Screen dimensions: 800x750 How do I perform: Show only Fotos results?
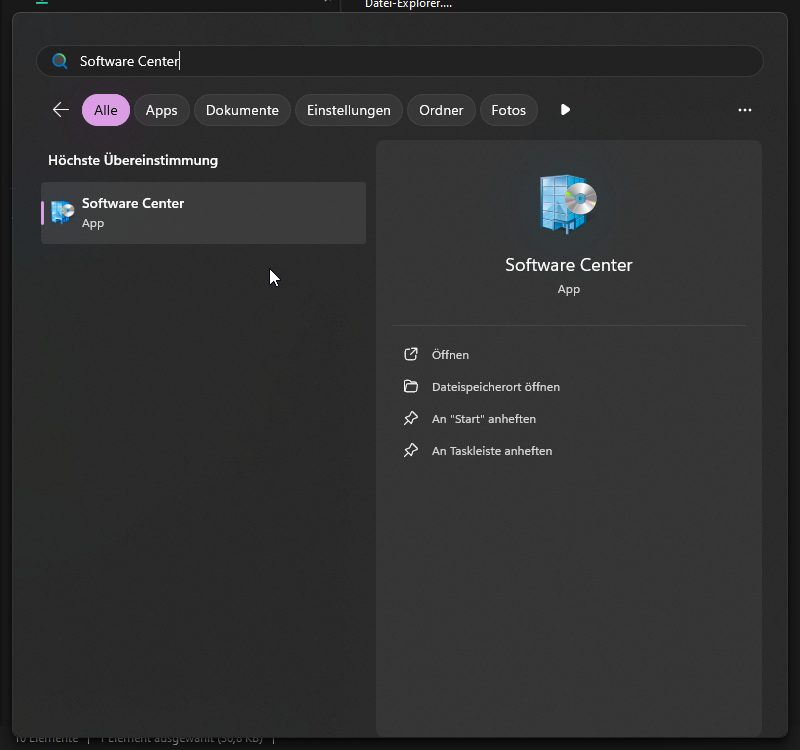click(508, 110)
